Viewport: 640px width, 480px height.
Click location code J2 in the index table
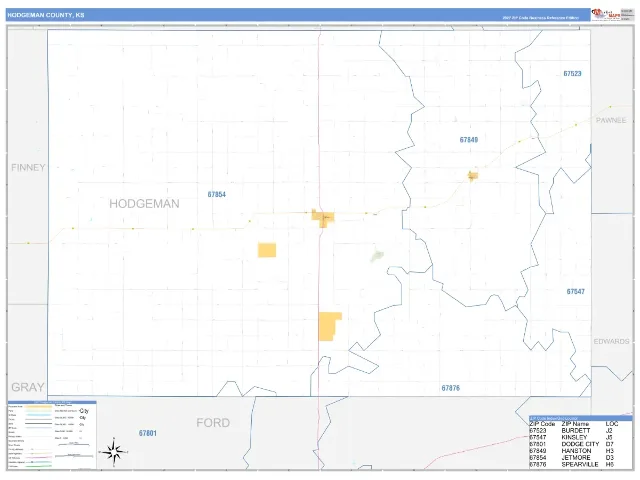tap(609, 431)
